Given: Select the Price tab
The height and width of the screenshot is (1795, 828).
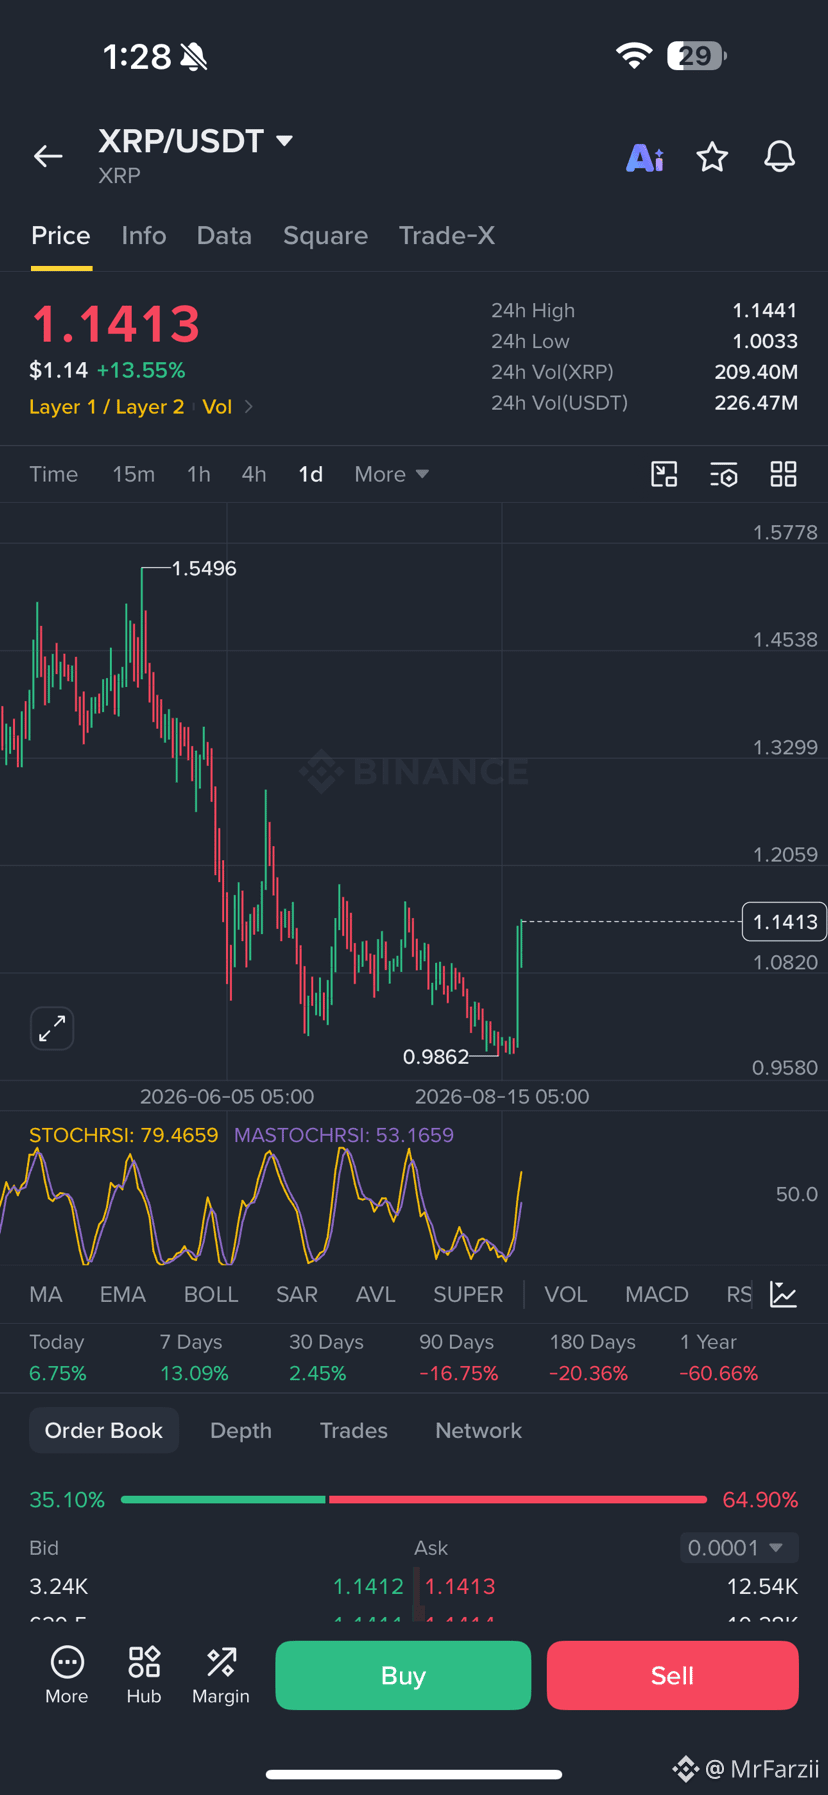Looking at the screenshot, I should click(61, 235).
